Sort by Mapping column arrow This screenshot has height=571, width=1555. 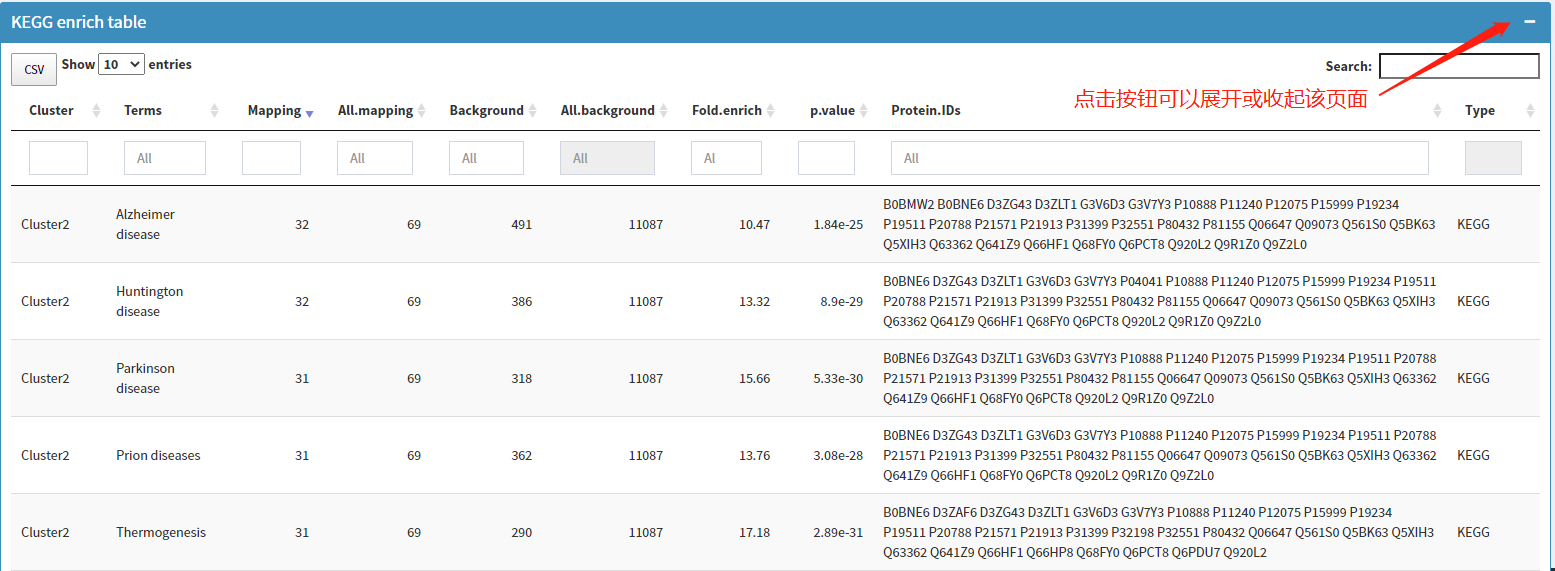309,111
